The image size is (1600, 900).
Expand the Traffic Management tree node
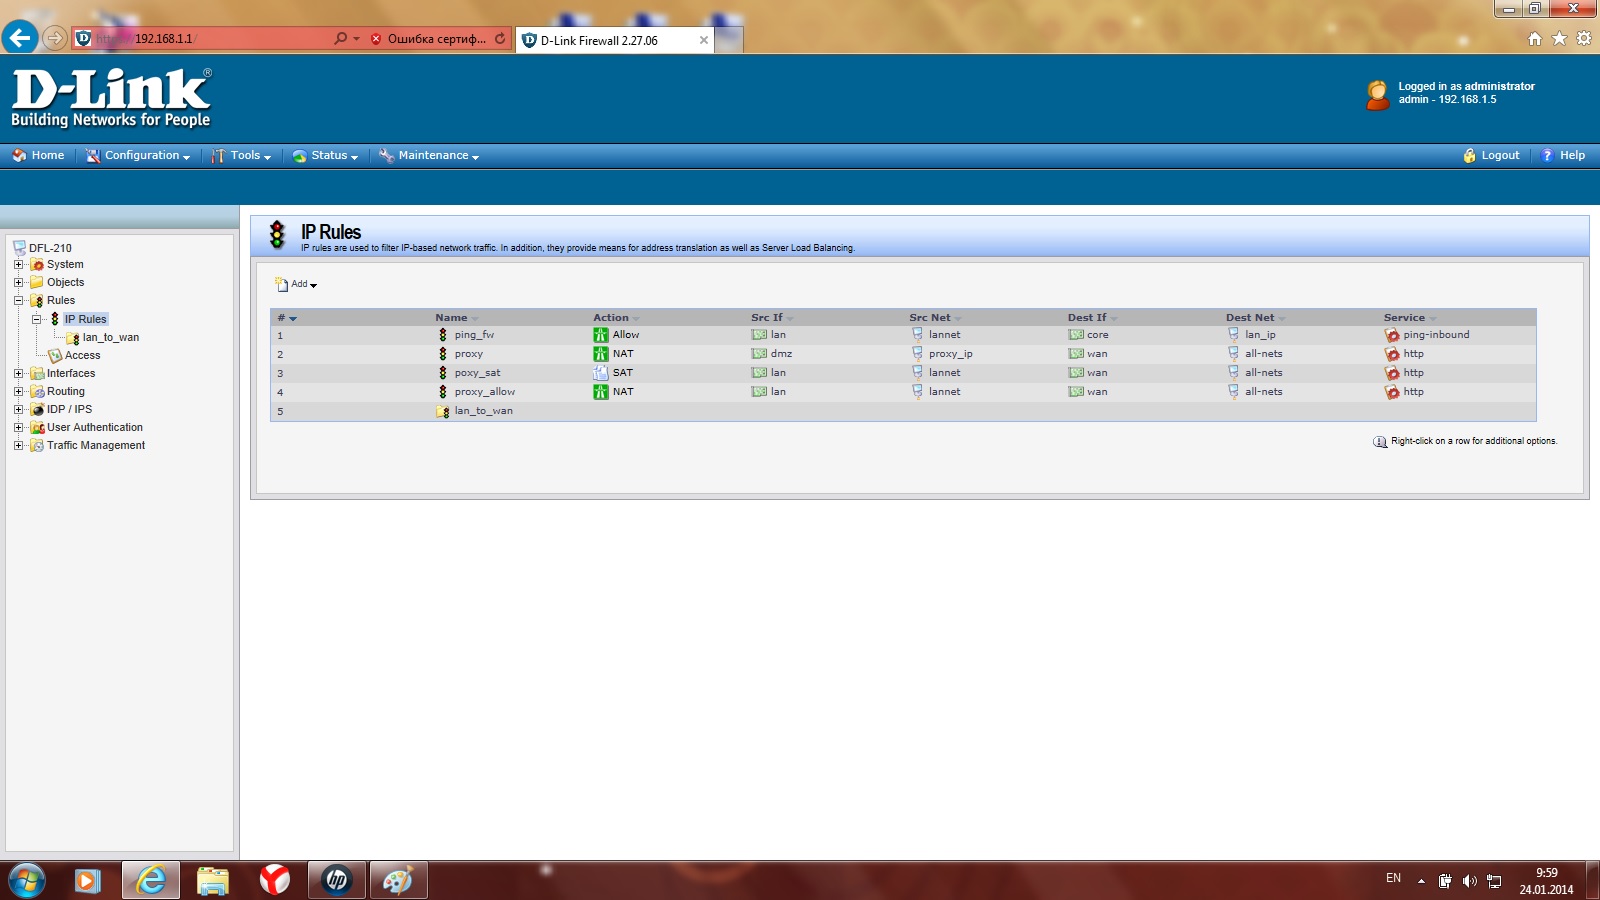tap(18, 446)
